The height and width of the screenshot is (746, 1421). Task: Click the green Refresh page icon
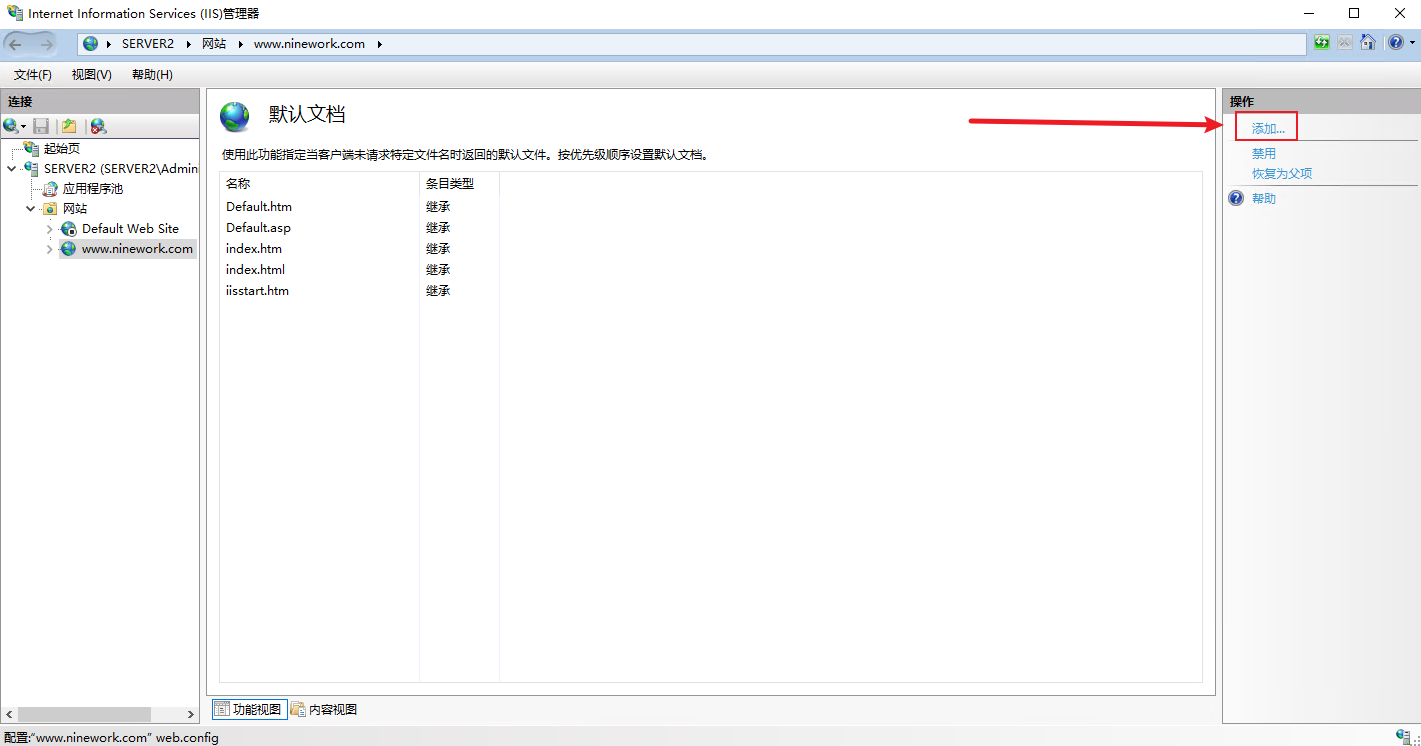click(1322, 43)
